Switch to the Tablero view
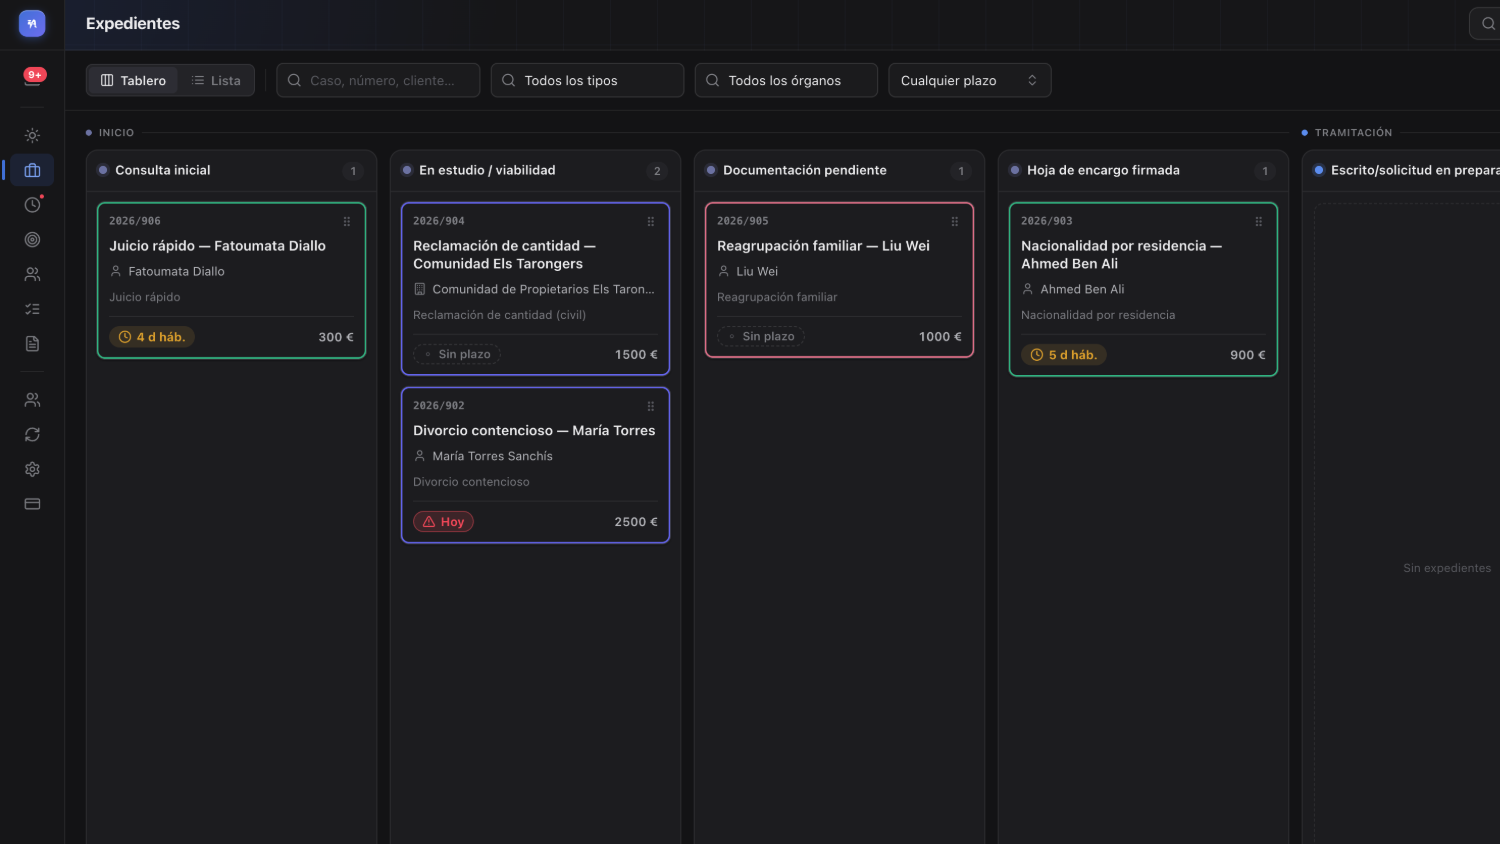 133,80
